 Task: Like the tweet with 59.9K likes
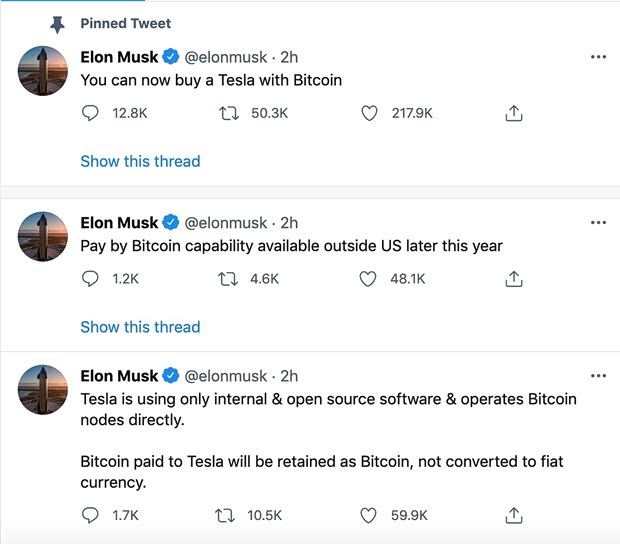click(x=369, y=515)
